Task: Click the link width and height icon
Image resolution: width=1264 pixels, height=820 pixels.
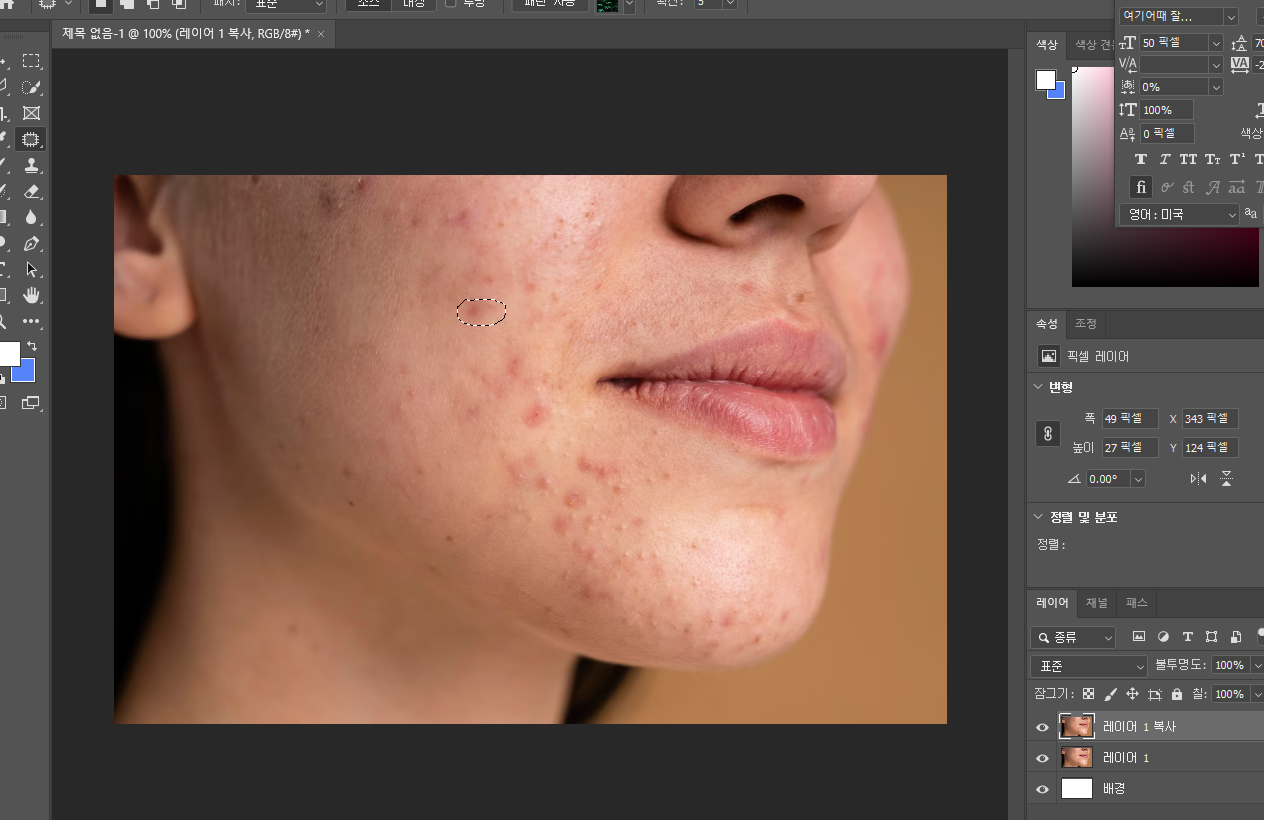Action: (x=1047, y=434)
